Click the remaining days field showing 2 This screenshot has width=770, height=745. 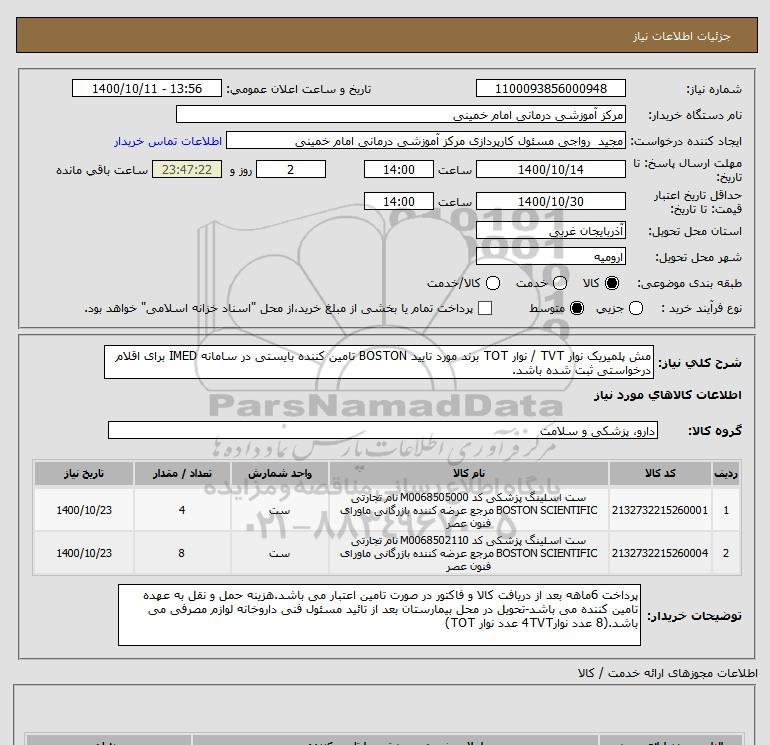click(x=291, y=169)
